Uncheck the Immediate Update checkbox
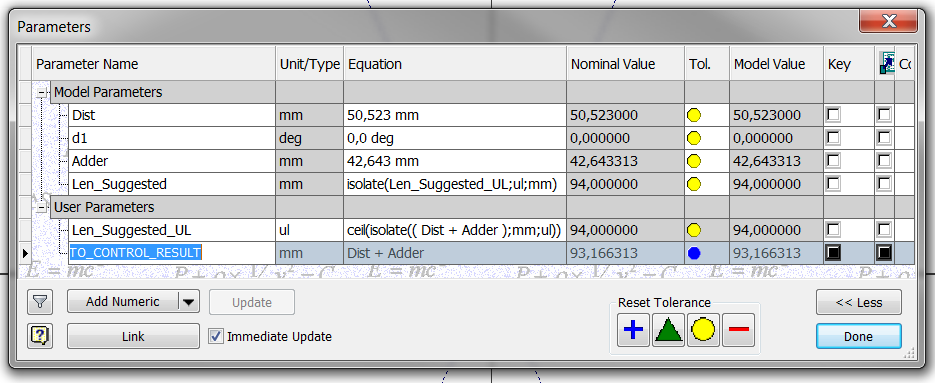This screenshot has width=935, height=383. (x=216, y=336)
